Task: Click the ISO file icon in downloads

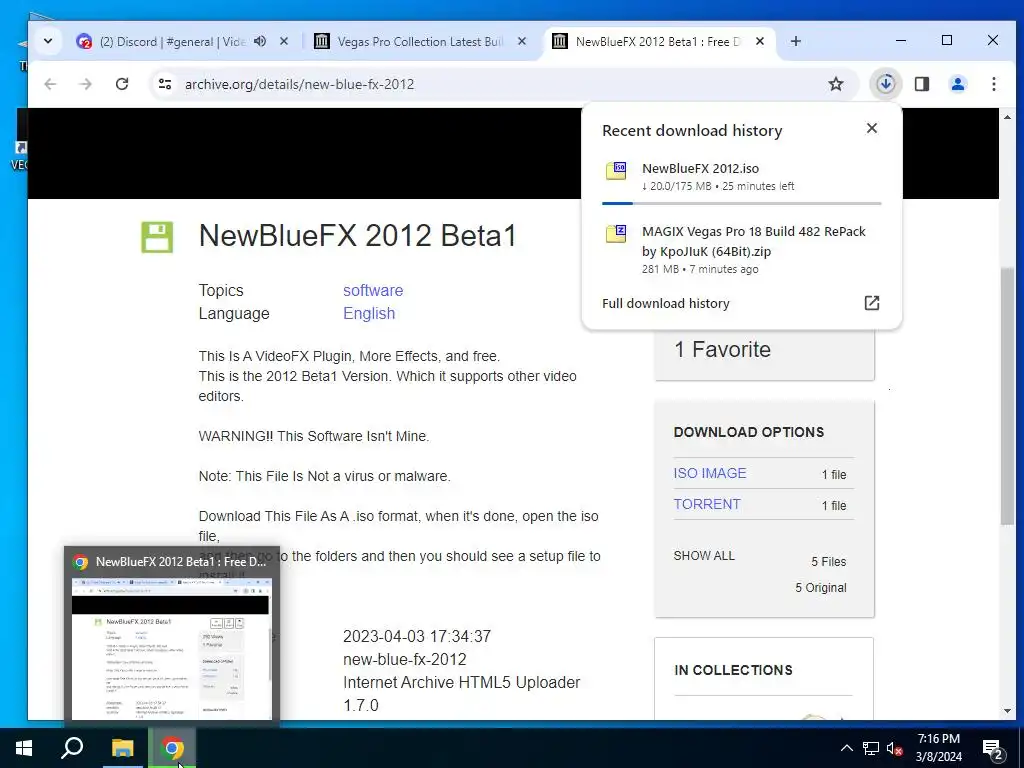Action: (616, 170)
